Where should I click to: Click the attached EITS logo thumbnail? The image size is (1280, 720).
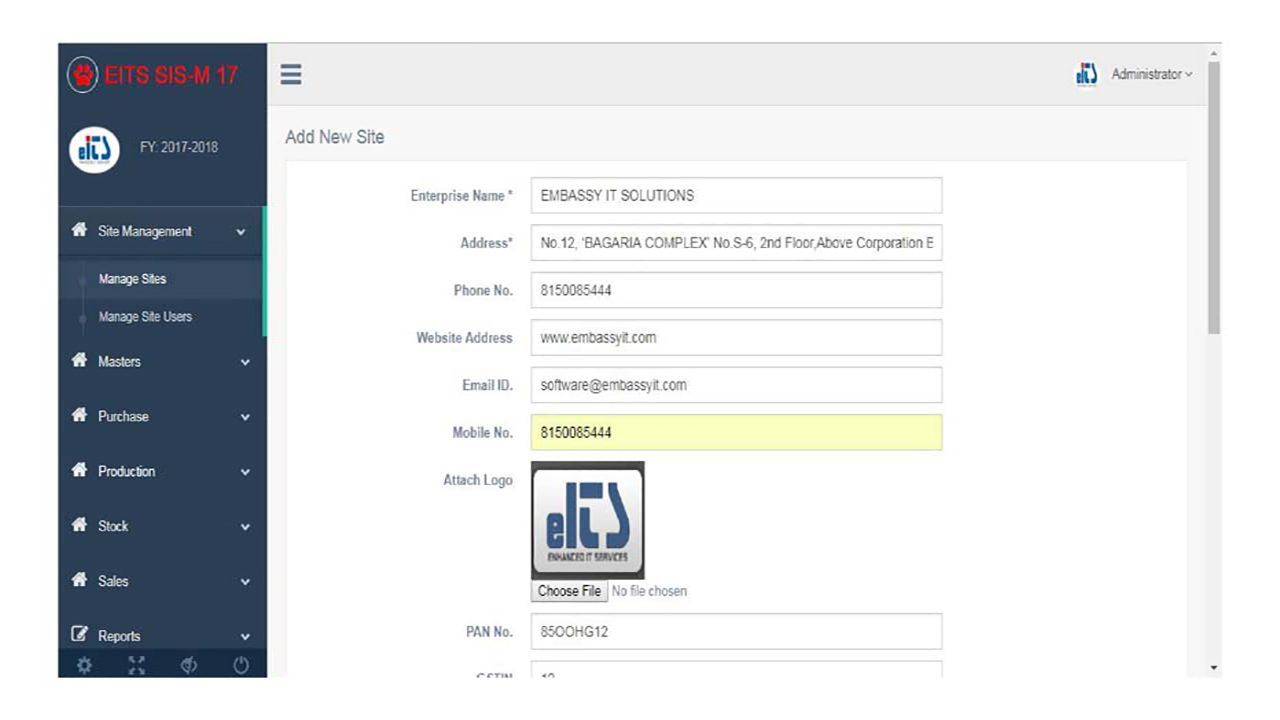tap(588, 520)
